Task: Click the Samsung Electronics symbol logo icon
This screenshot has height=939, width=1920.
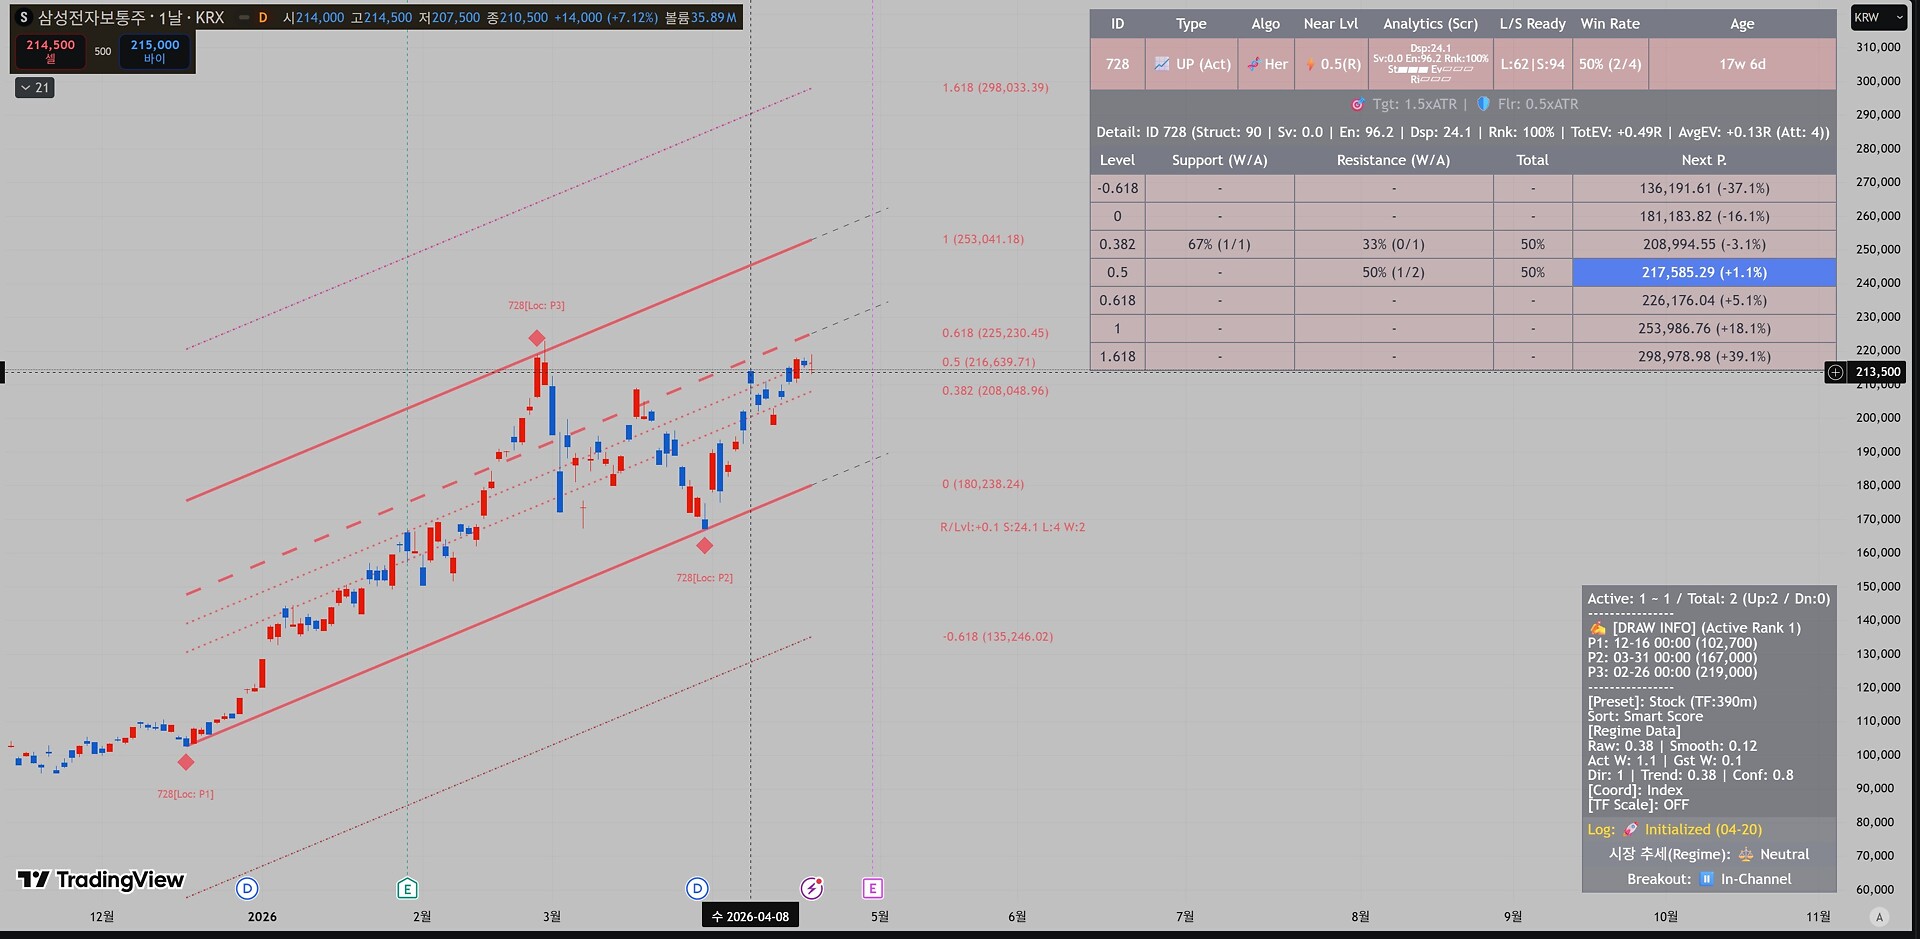Action: coord(24,18)
